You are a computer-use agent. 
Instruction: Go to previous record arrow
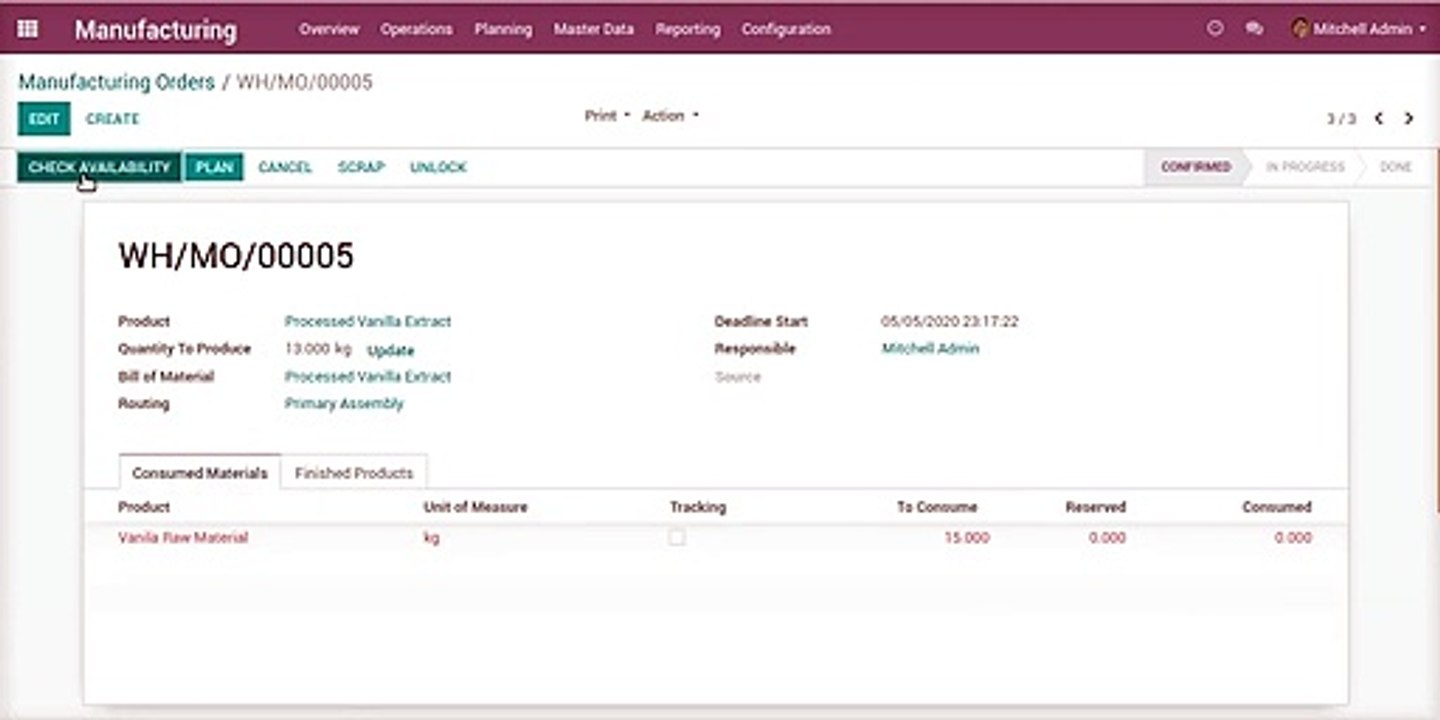[1378, 118]
